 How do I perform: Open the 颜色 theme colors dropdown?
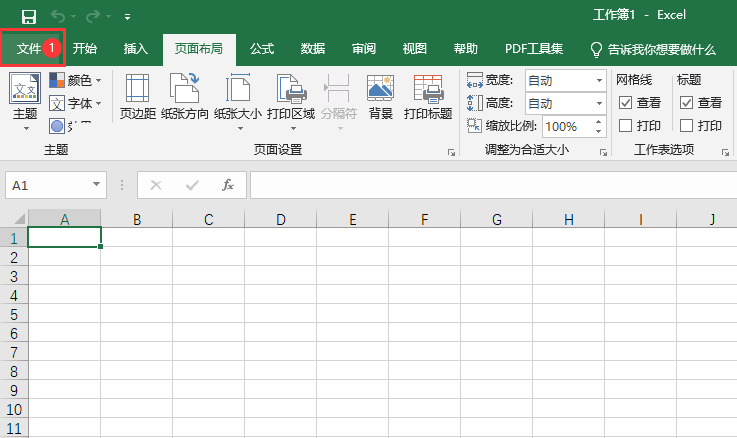coord(76,80)
